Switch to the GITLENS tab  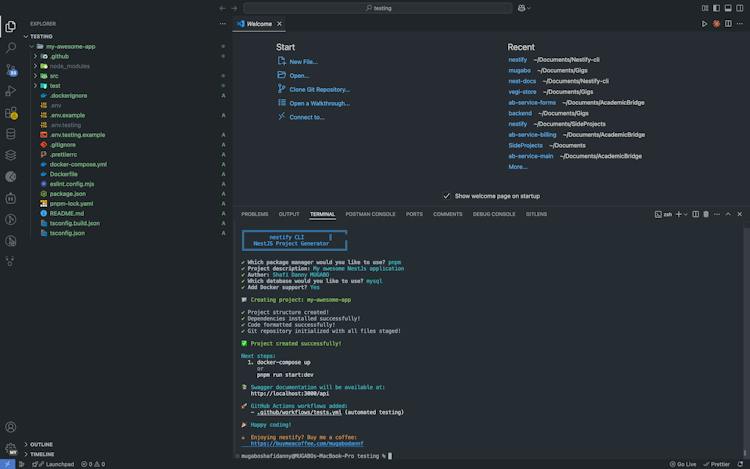(536, 214)
